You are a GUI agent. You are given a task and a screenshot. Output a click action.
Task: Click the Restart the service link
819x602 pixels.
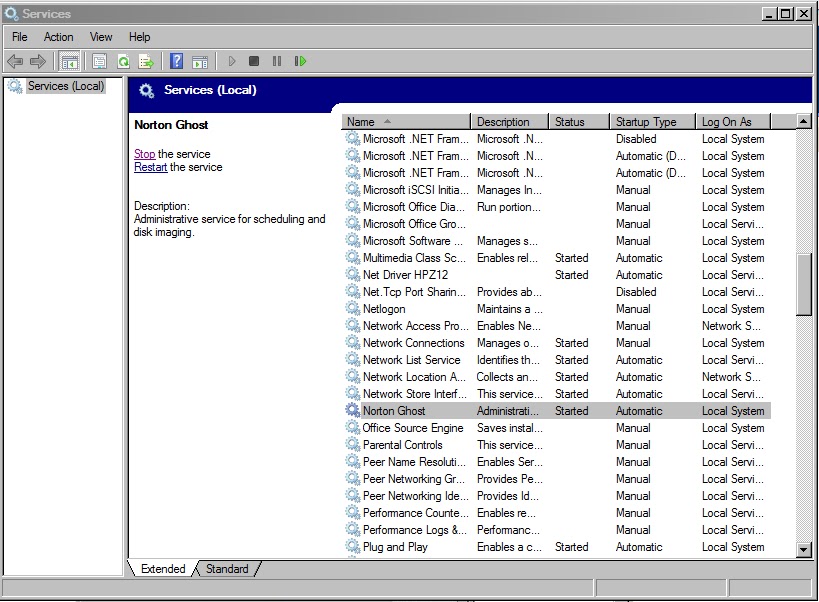point(150,167)
